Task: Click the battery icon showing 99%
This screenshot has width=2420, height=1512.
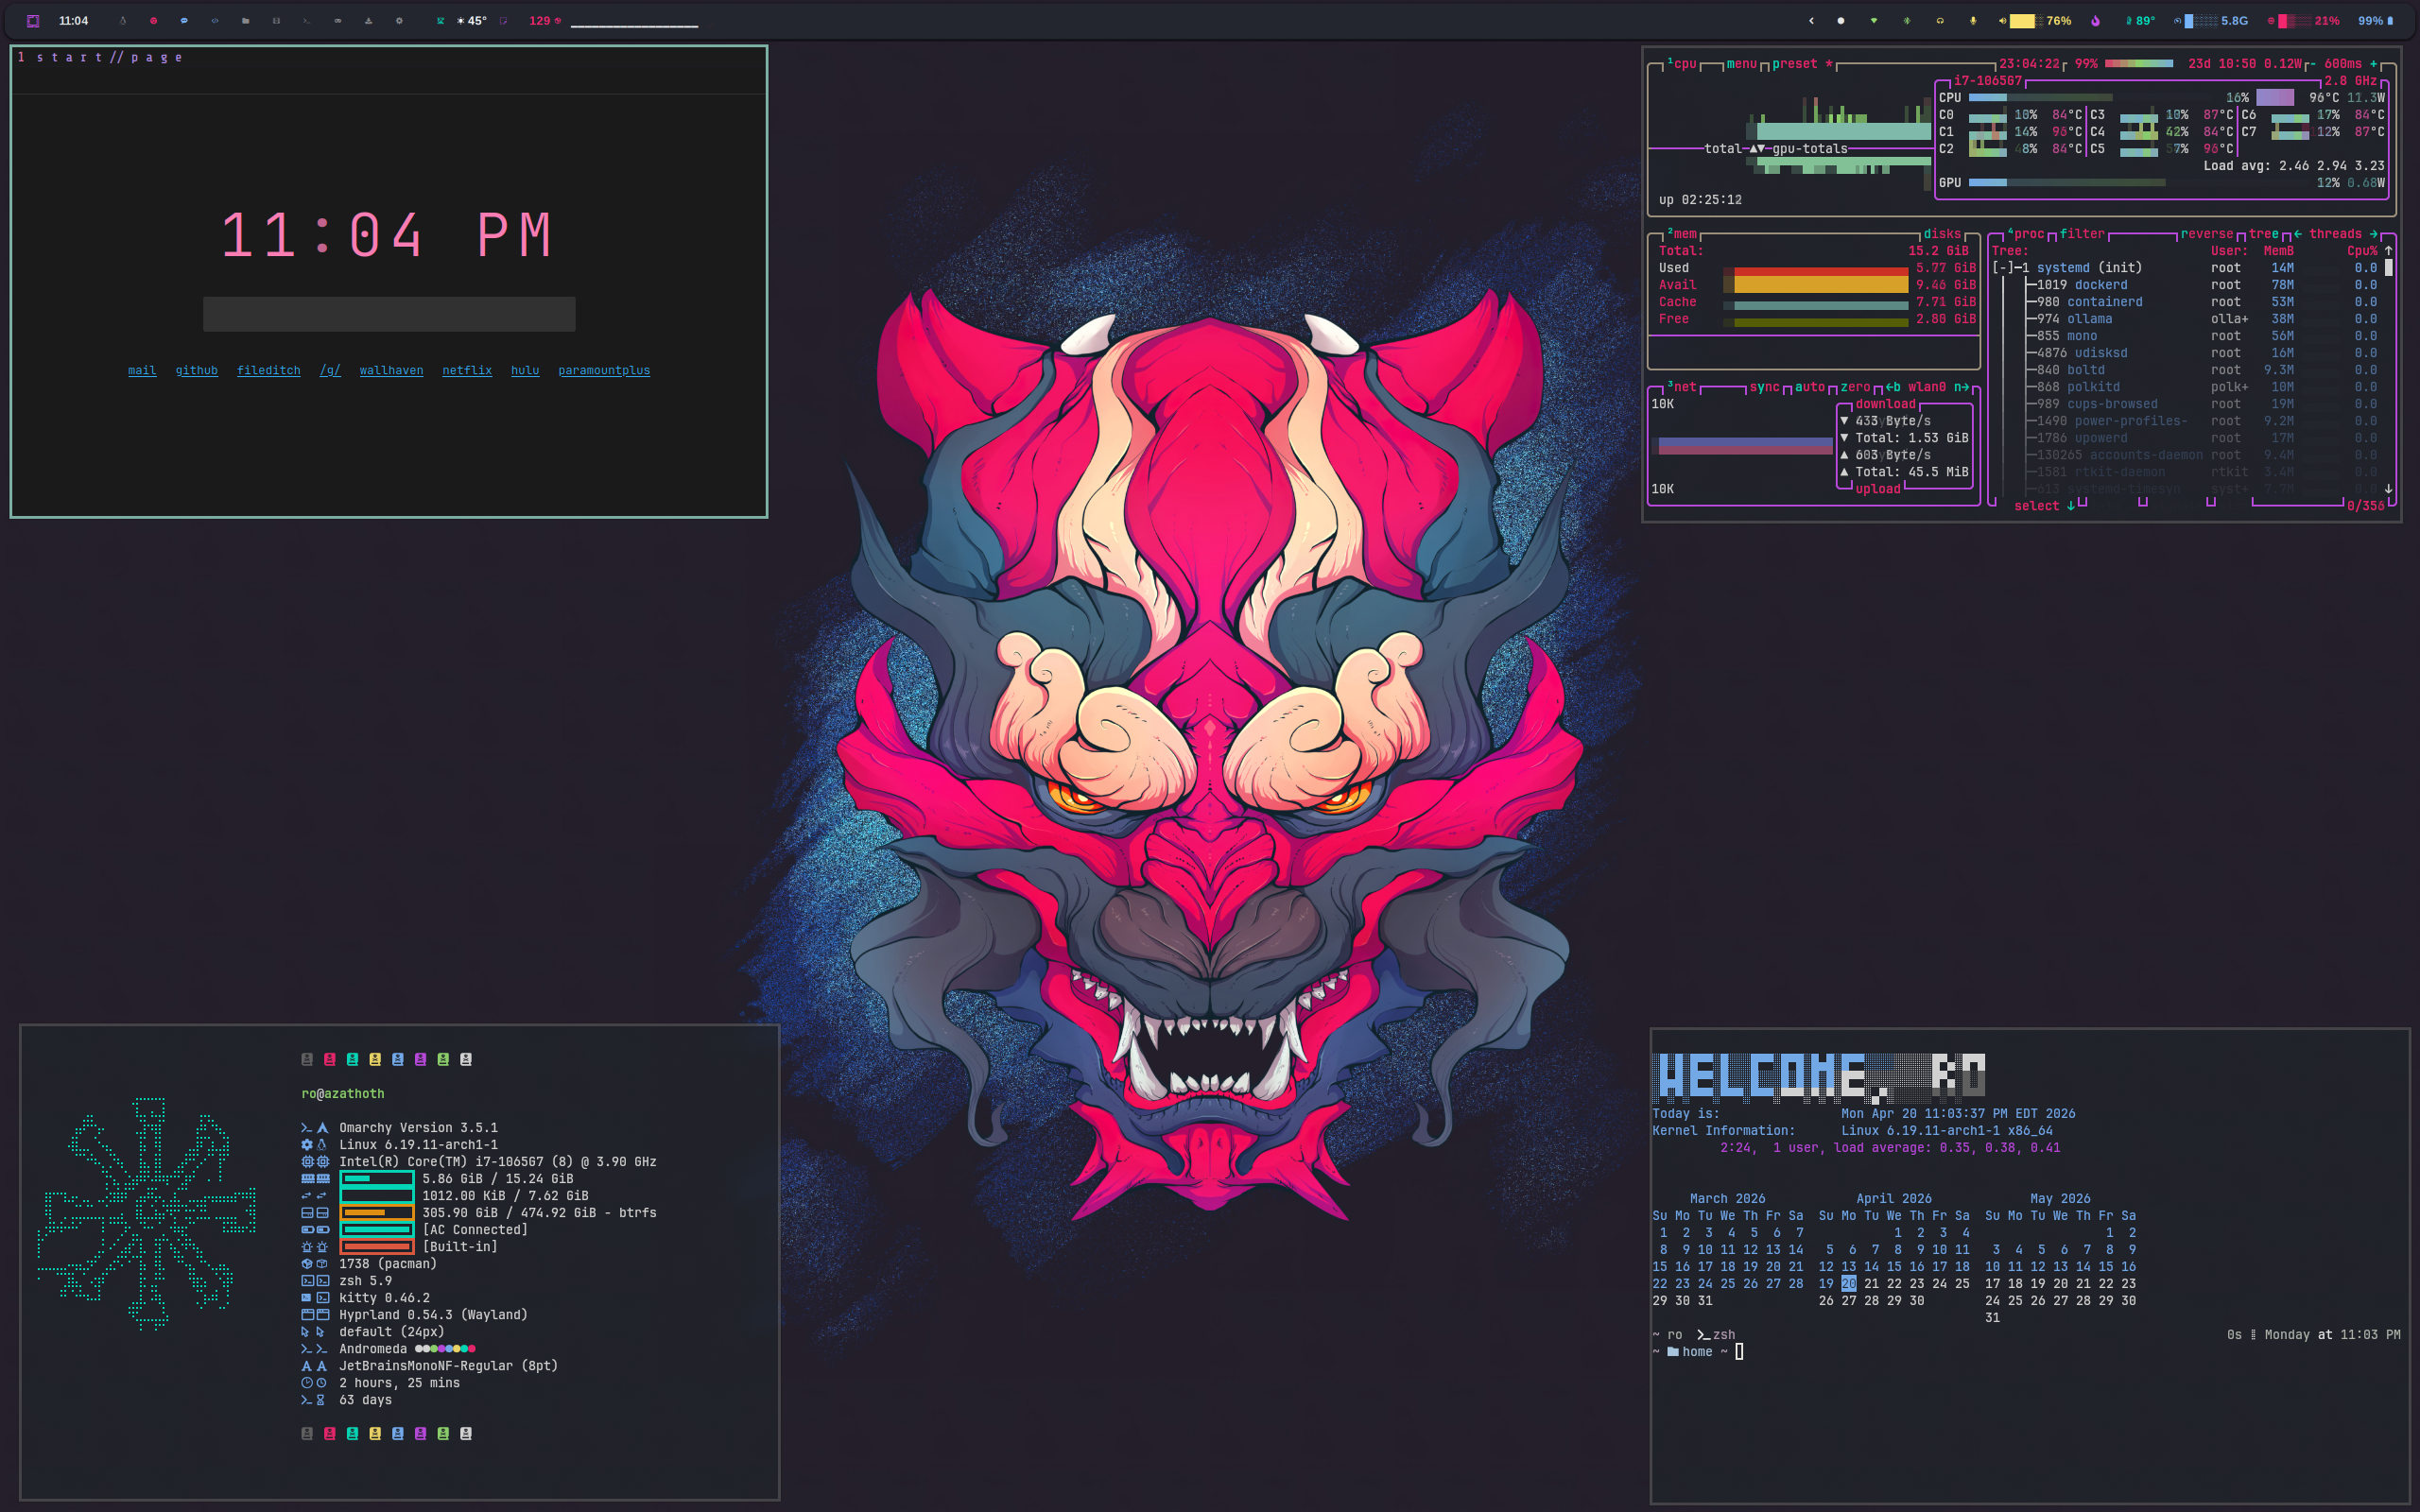Action: [2390, 21]
